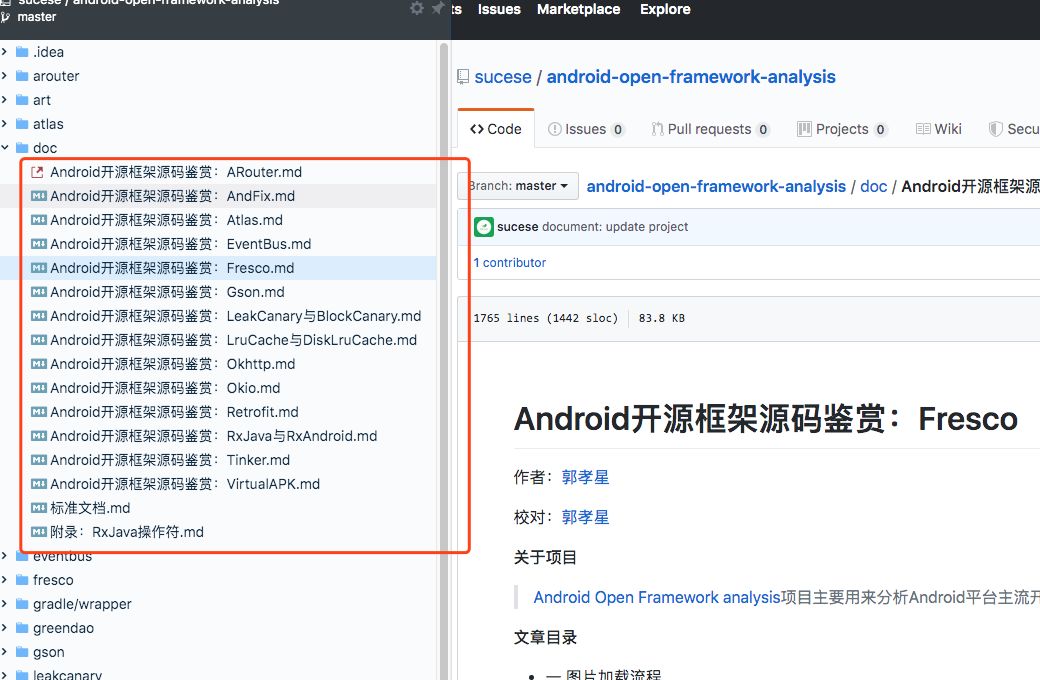1040x680 pixels.
Task: Open the Code tab
Action: tap(495, 129)
